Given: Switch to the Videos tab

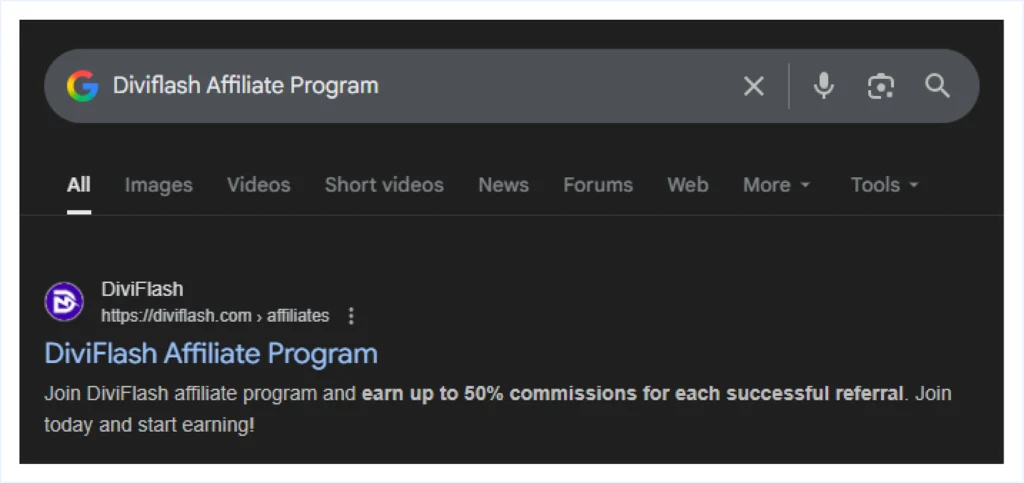Looking at the screenshot, I should click(x=259, y=185).
